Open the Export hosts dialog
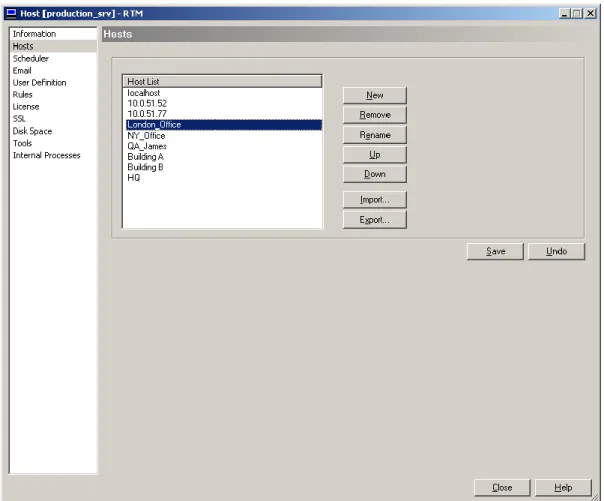The image size is (604, 501). [x=374, y=220]
